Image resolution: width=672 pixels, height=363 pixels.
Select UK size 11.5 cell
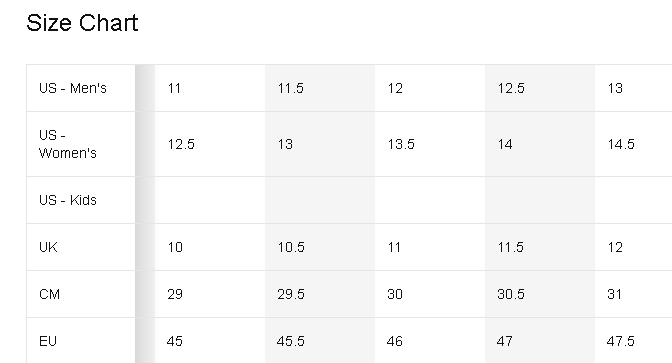pyautogui.click(x=540, y=247)
